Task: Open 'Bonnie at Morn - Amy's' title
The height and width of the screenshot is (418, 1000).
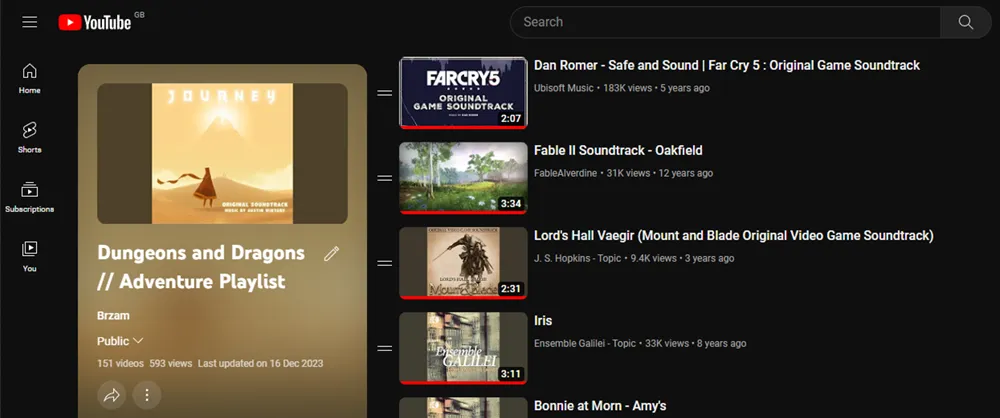Action: click(600, 406)
